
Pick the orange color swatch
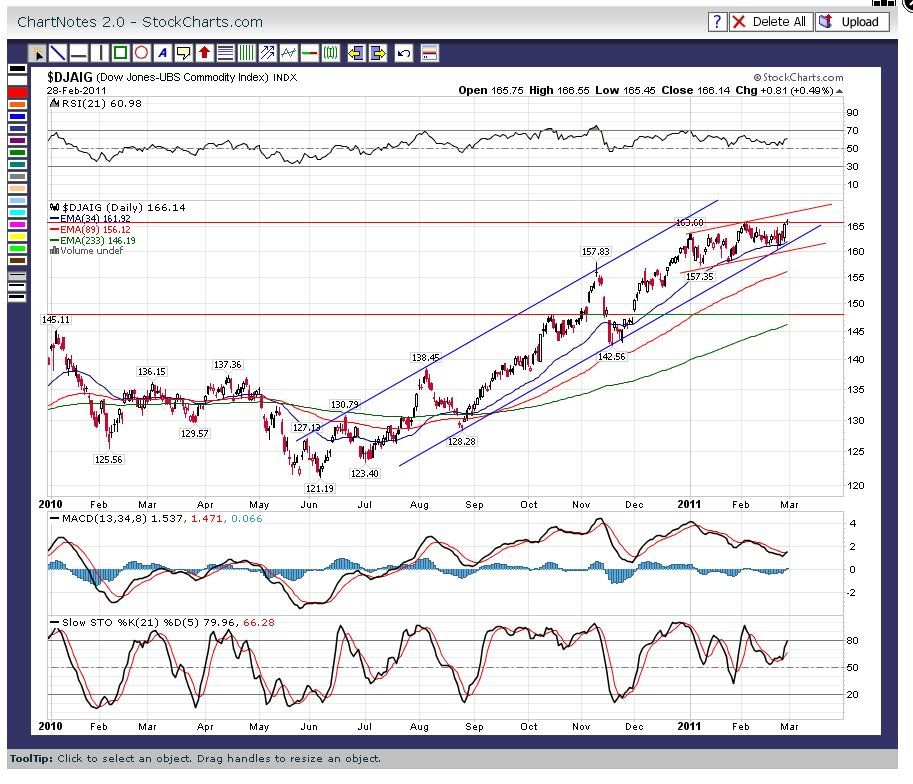point(17,105)
